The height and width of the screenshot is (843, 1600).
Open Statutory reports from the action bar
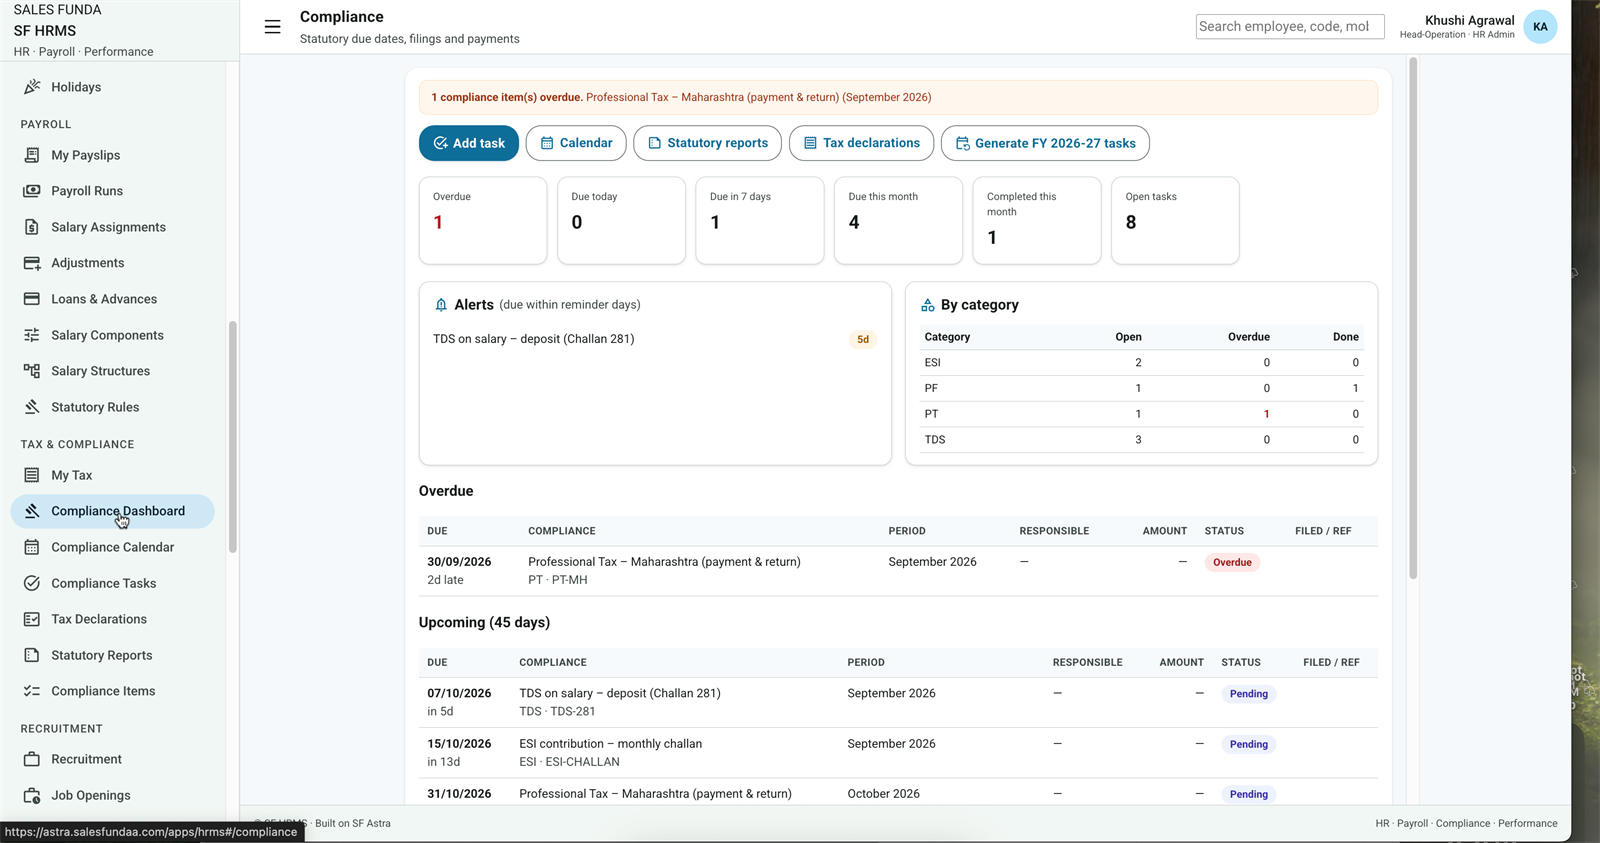pos(708,143)
